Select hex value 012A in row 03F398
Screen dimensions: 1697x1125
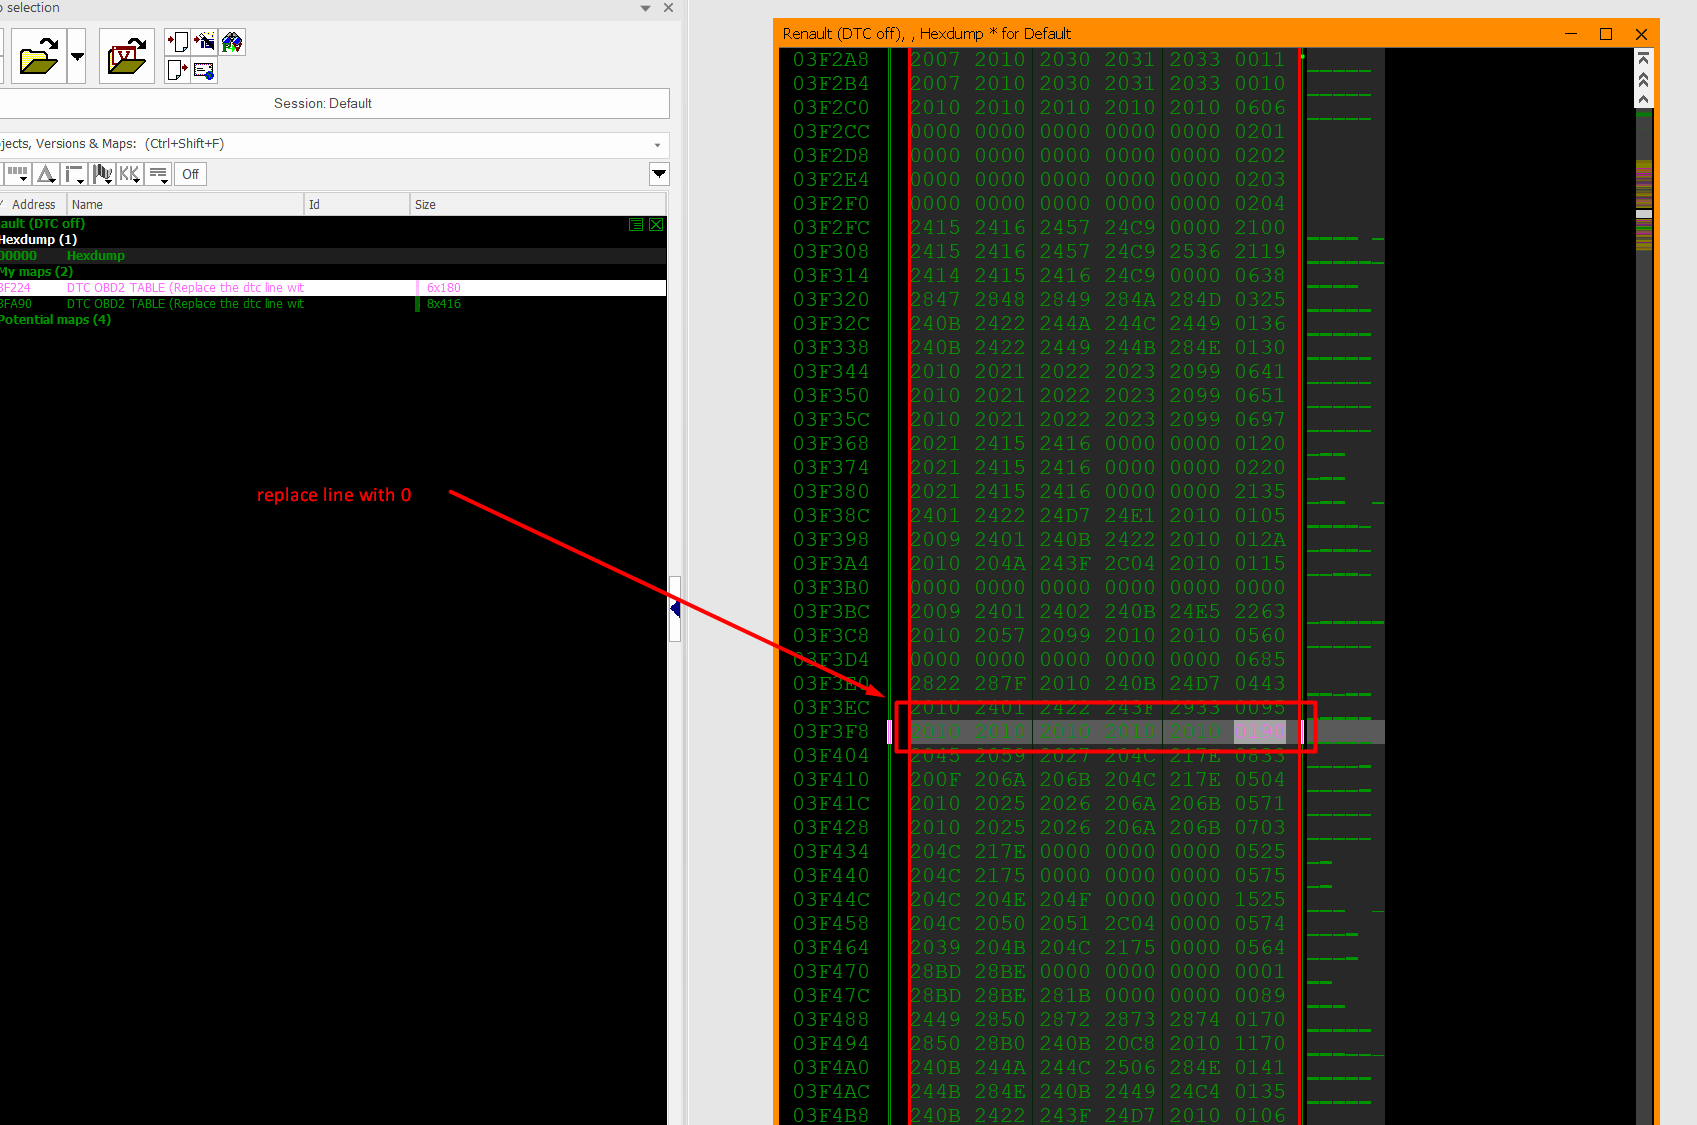[1260, 540]
